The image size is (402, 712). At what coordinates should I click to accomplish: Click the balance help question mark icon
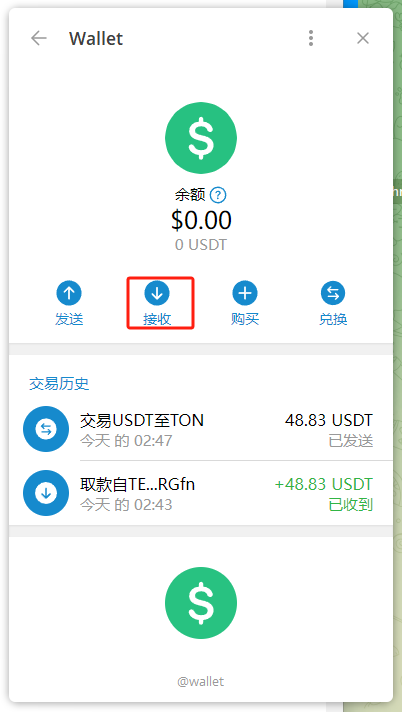pos(218,196)
